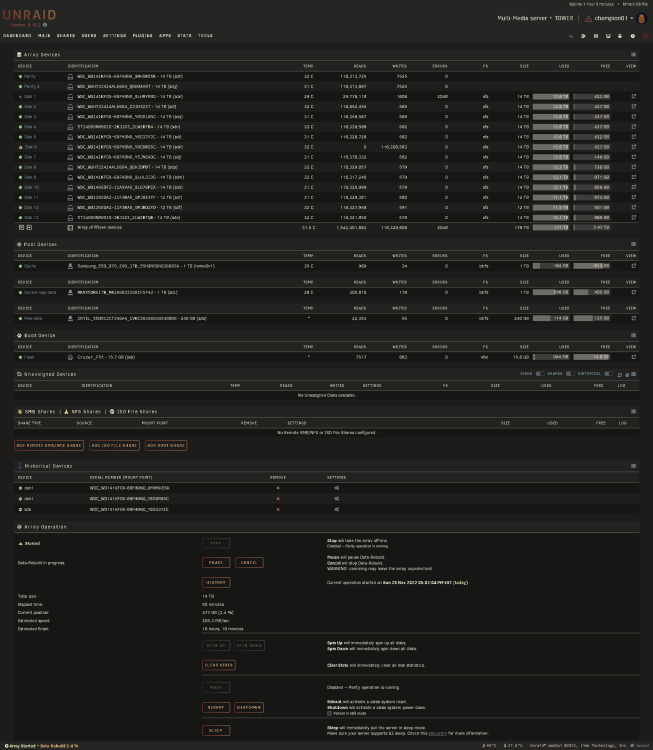The height and width of the screenshot is (750, 653).
Task: Click Add Remote SMB/NFS Share button
Action: pyautogui.click(x=49, y=445)
